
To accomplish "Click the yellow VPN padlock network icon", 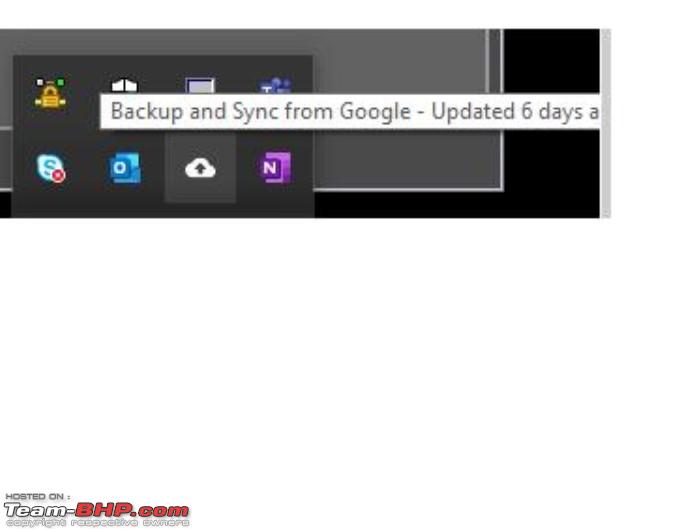I will tap(50, 92).
